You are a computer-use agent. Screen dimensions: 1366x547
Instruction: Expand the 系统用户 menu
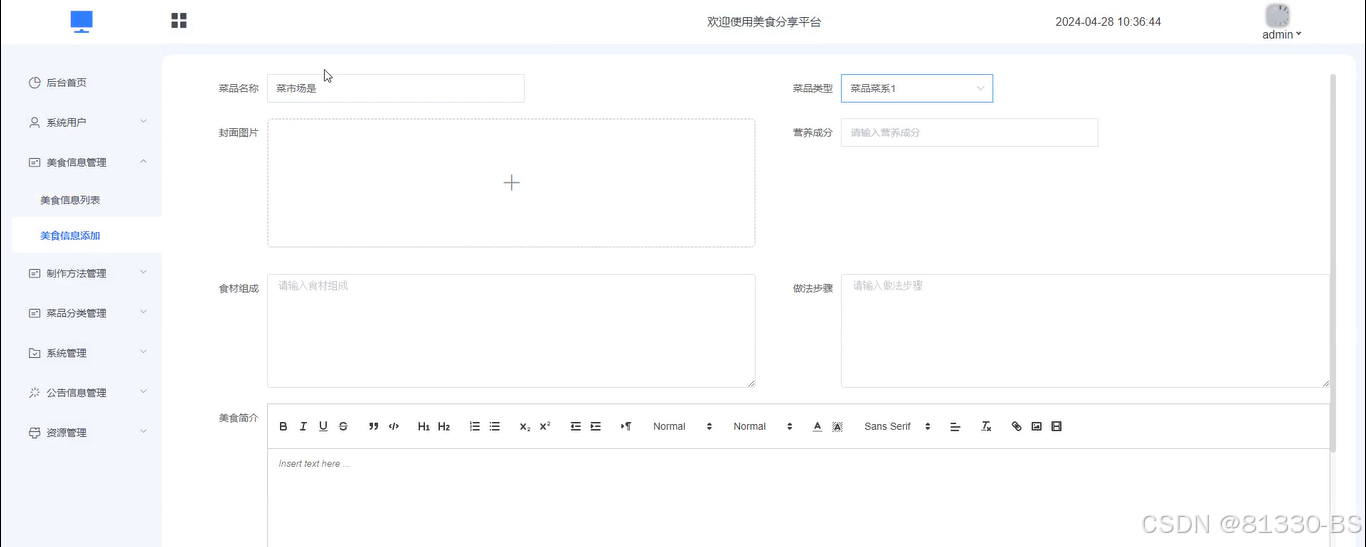(88, 122)
